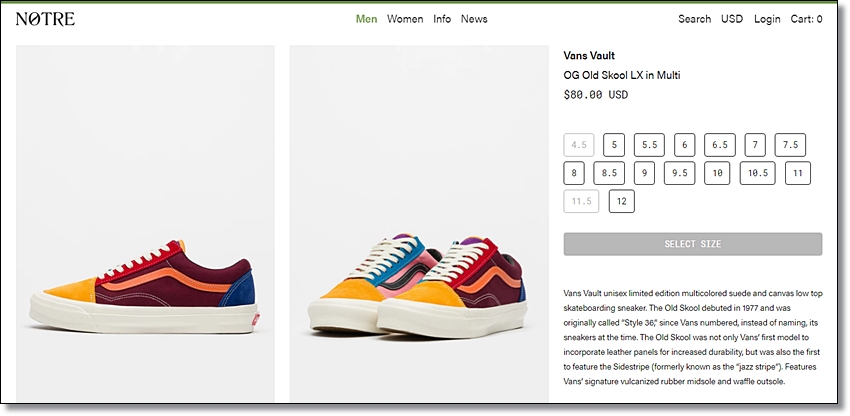Image resolution: width=850 pixels, height=416 pixels.
Task: Open the News menu
Action: coord(474,19)
